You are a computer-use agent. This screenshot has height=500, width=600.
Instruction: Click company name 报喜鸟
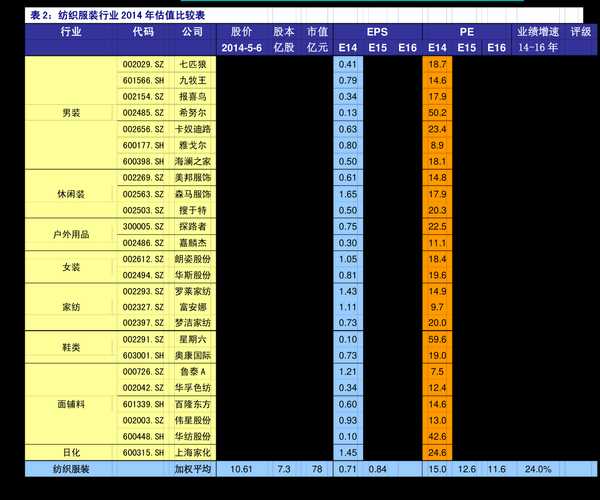[192, 96]
